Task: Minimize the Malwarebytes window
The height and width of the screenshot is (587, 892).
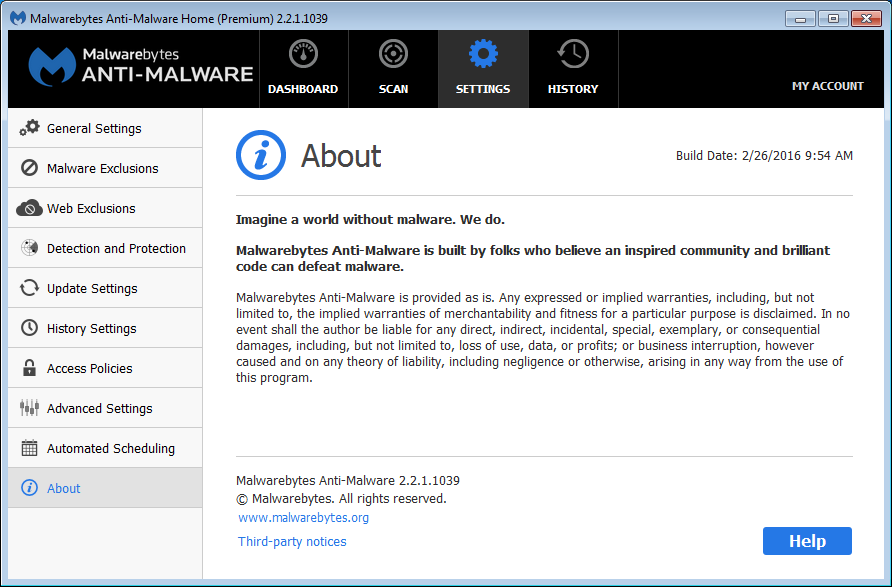Action: 800,19
